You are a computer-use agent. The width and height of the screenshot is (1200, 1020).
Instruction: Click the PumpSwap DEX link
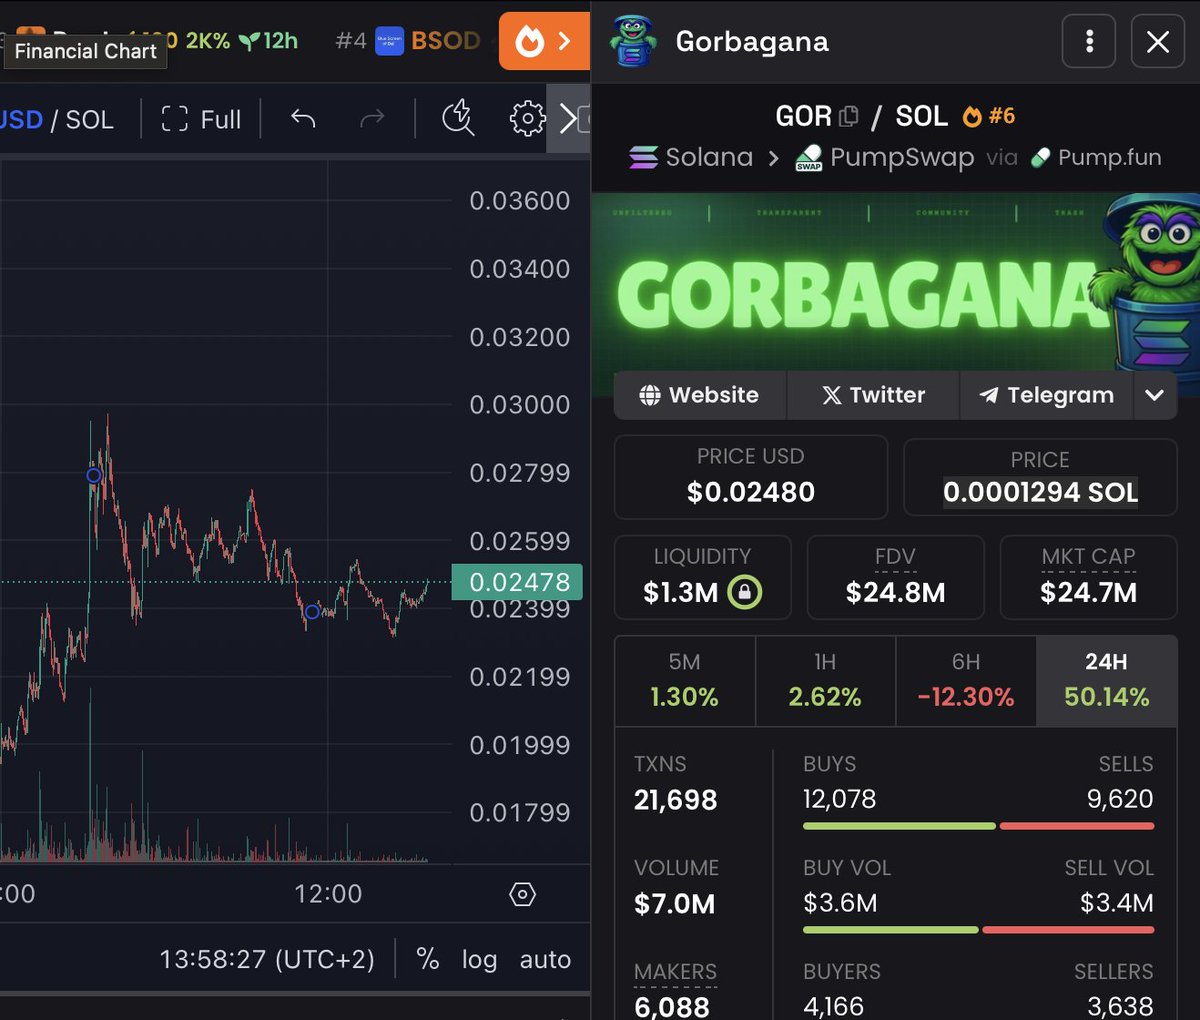click(885, 157)
